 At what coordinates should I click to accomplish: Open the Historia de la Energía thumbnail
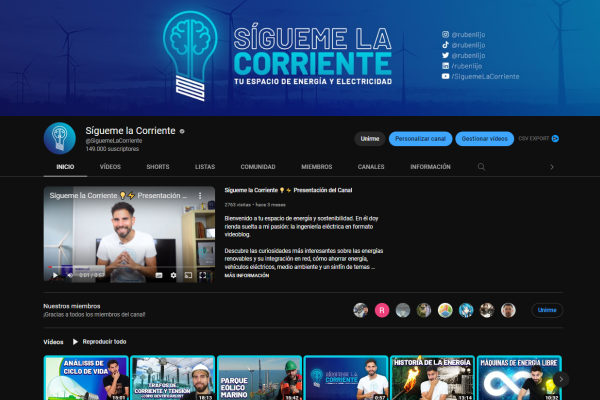(432, 378)
